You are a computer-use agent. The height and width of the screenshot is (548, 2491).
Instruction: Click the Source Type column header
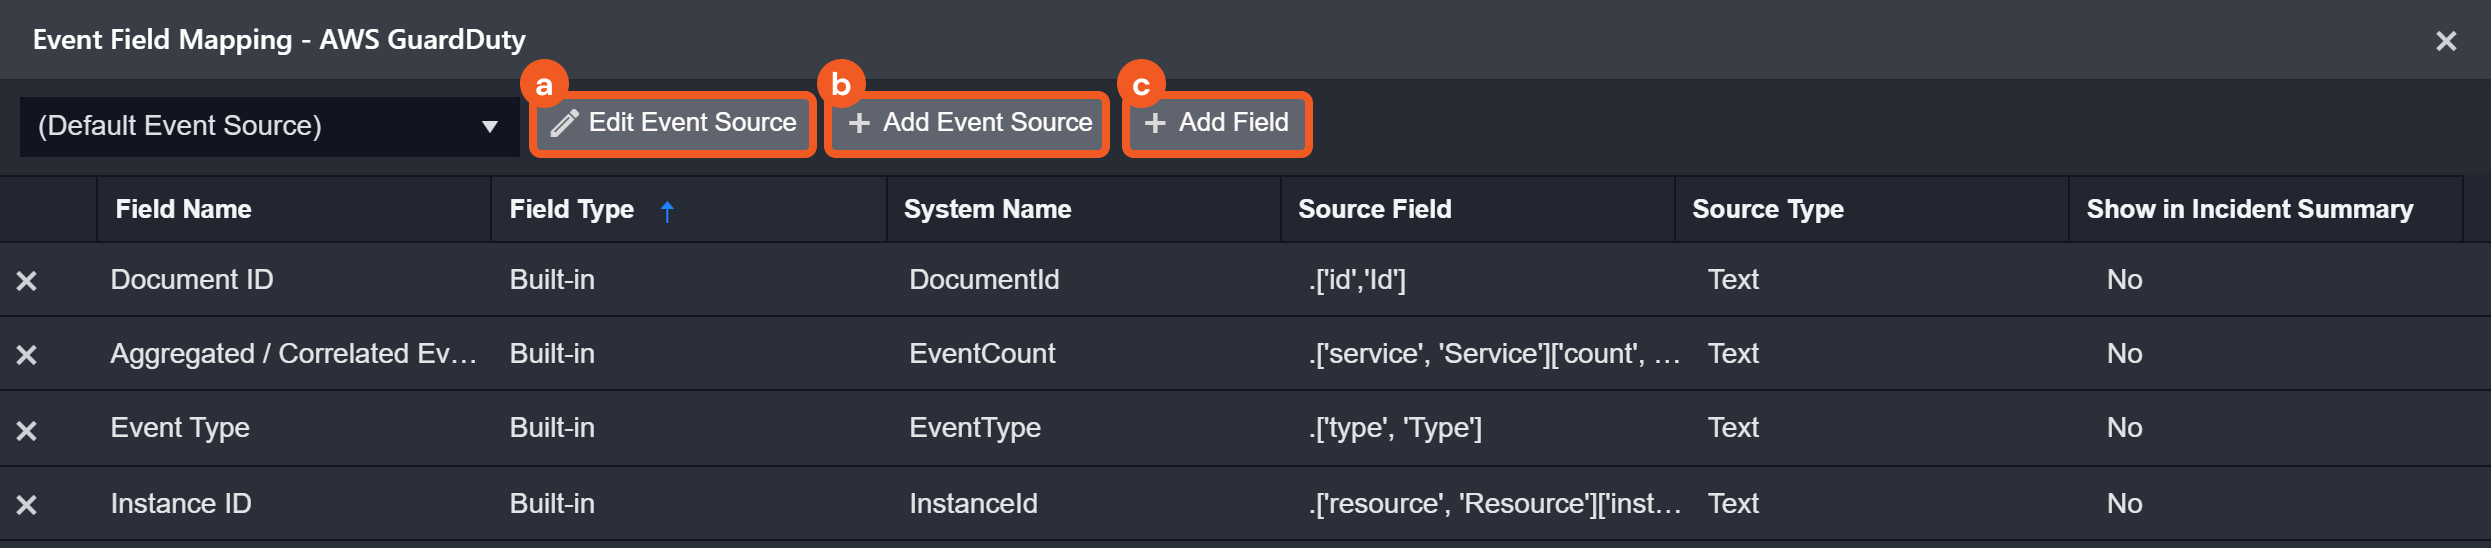[1767, 209]
